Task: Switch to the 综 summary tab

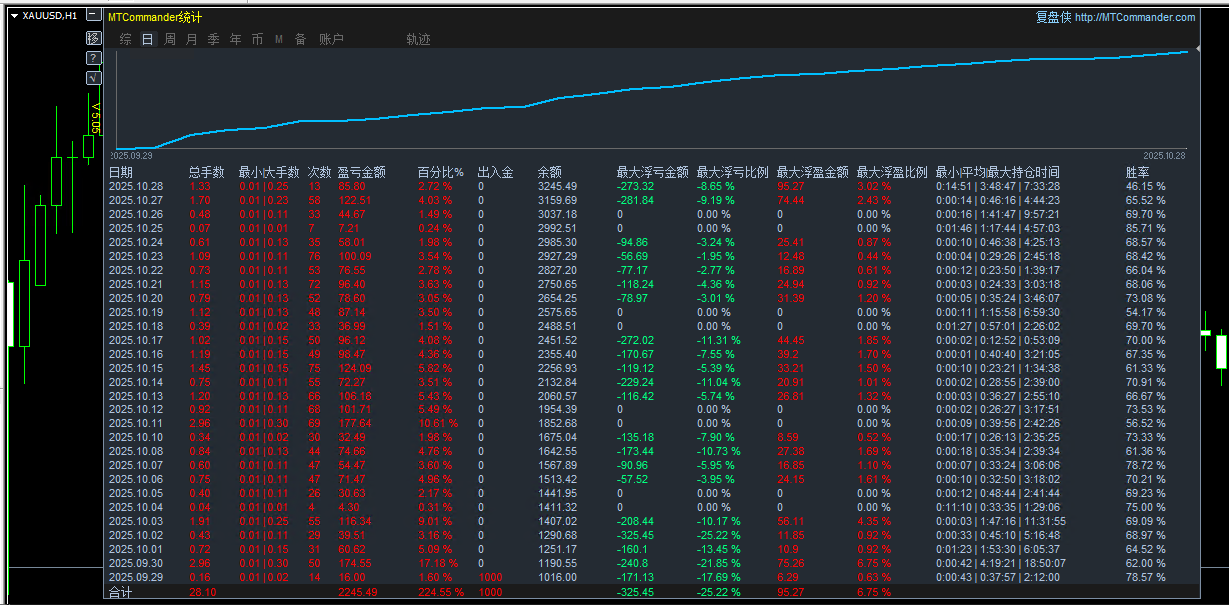Action: coord(125,39)
